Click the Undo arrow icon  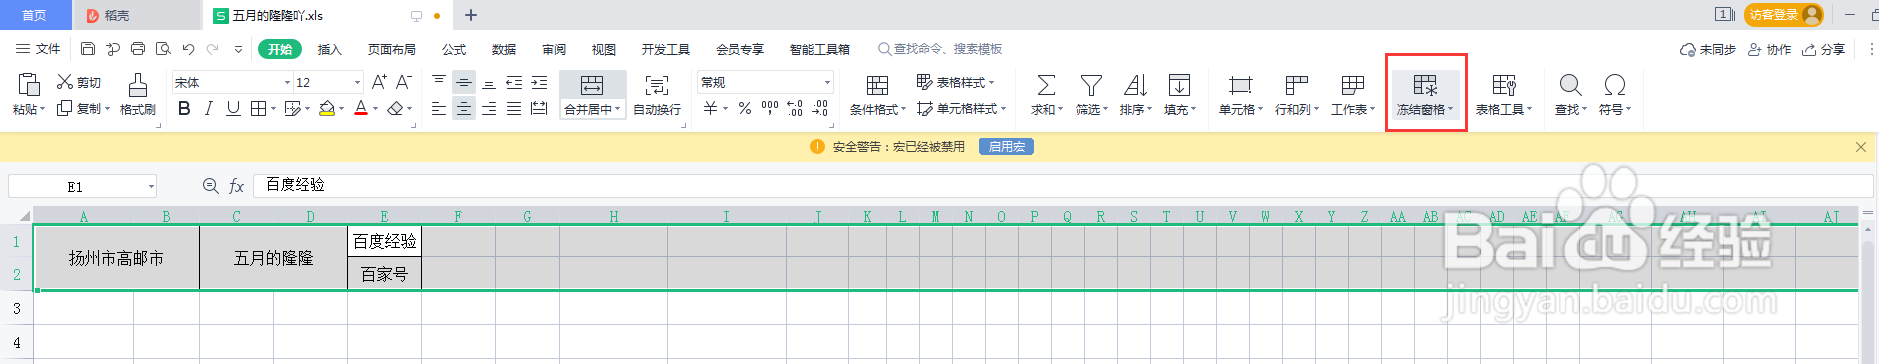click(x=188, y=49)
